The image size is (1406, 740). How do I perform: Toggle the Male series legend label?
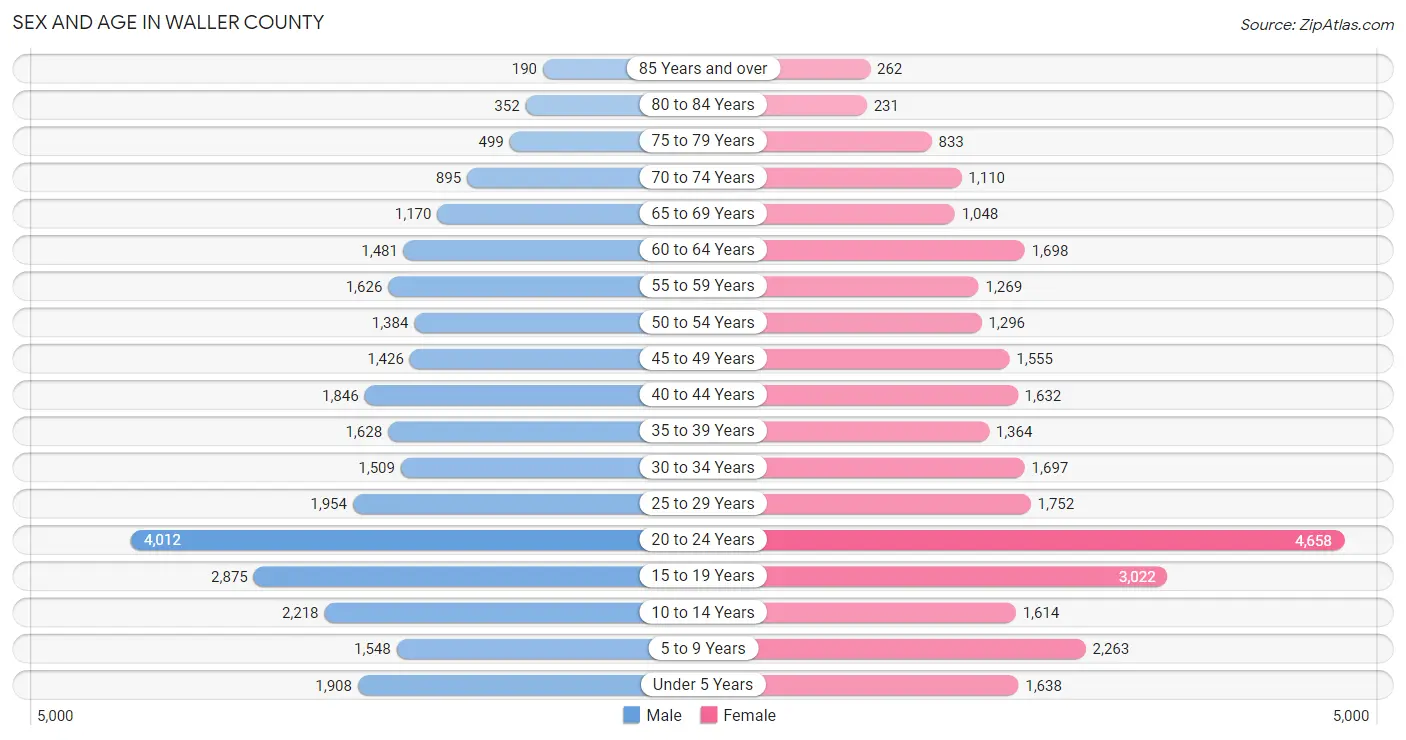[664, 715]
